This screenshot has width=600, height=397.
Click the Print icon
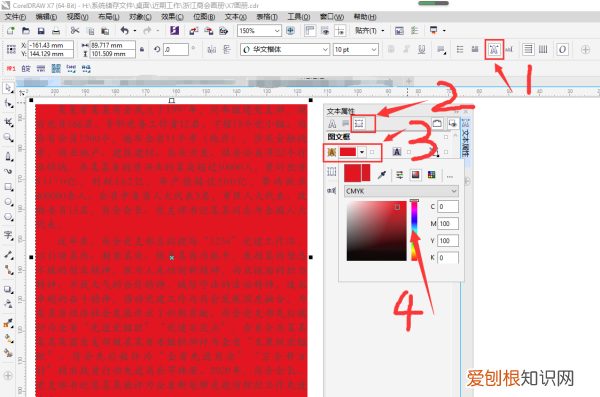point(56,31)
